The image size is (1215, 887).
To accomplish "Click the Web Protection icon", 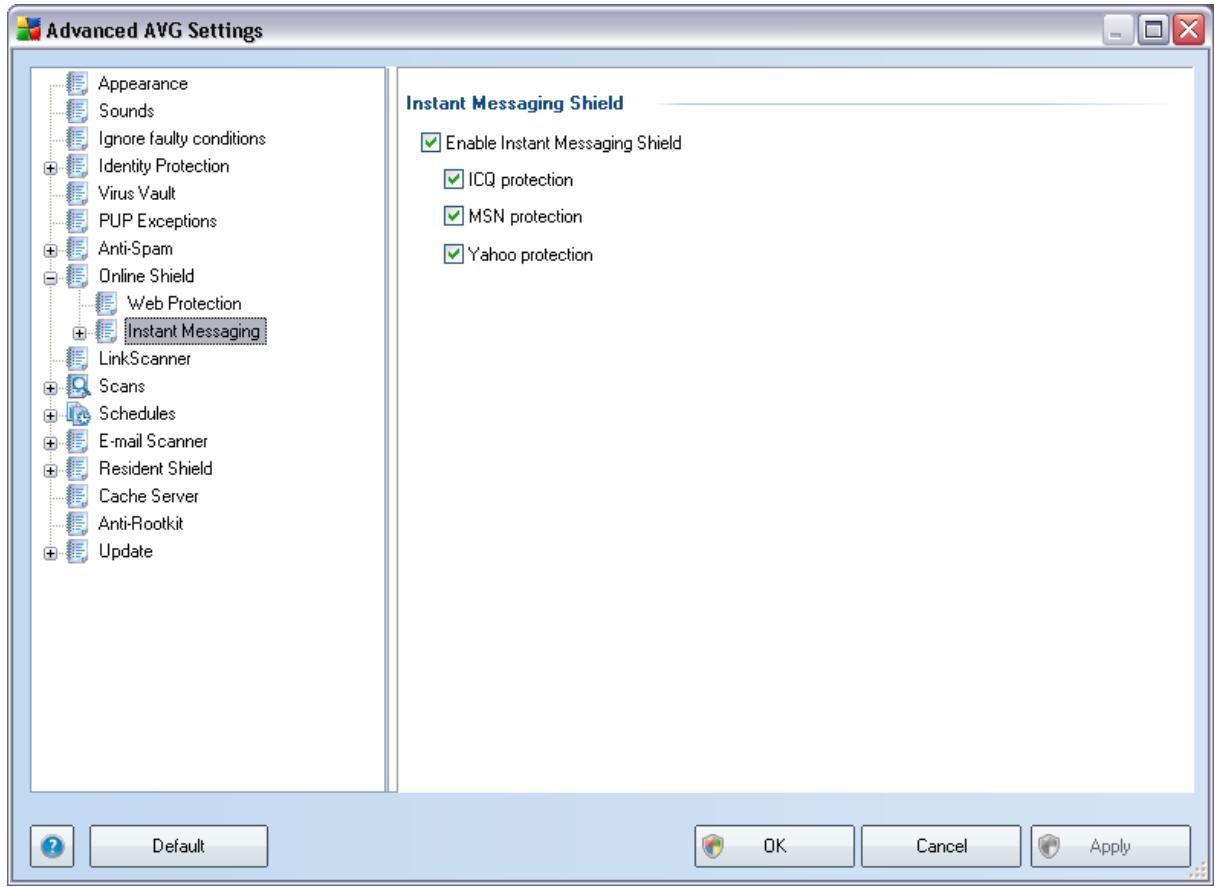I will point(104,302).
